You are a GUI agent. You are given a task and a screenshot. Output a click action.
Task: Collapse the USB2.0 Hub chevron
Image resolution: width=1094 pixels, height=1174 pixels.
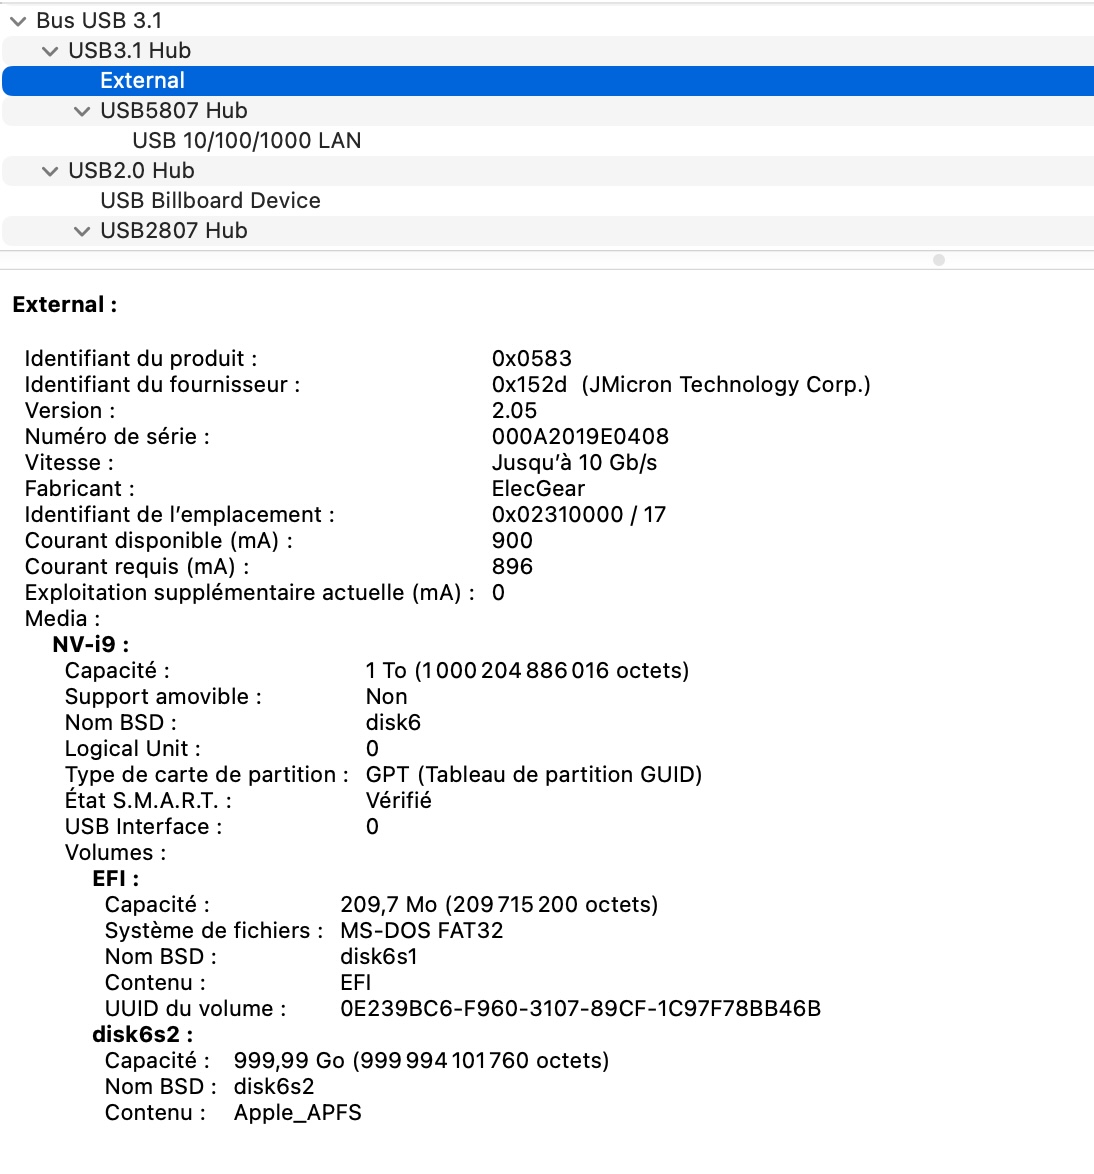50,171
